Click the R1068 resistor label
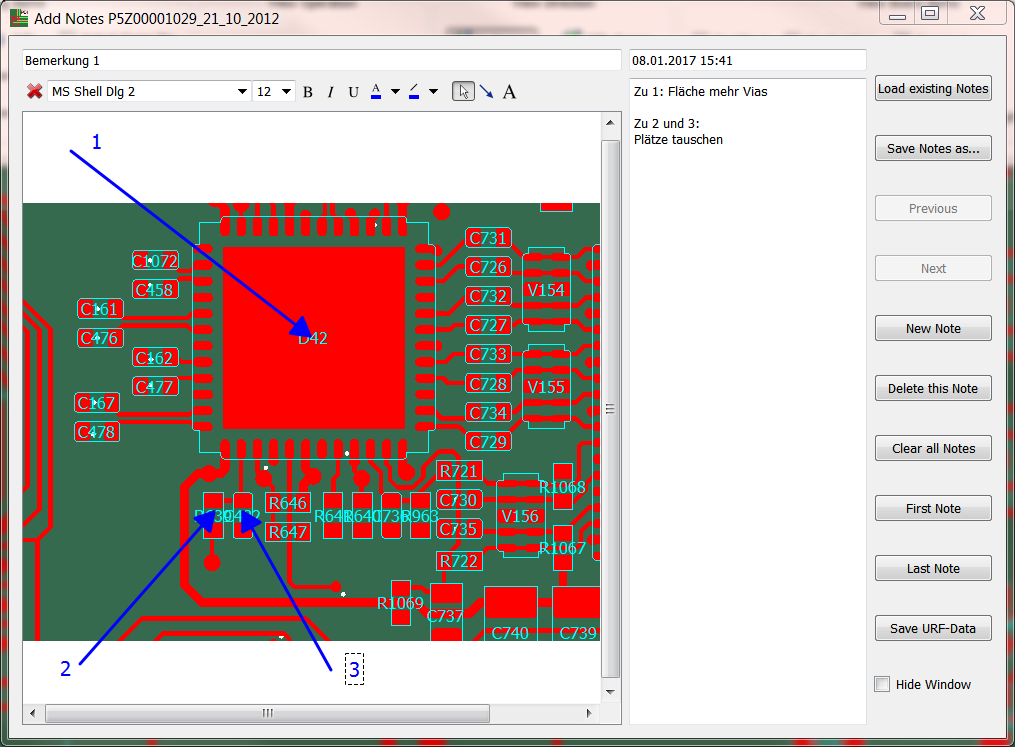This screenshot has height=747, width=1015. click(562, 487)
